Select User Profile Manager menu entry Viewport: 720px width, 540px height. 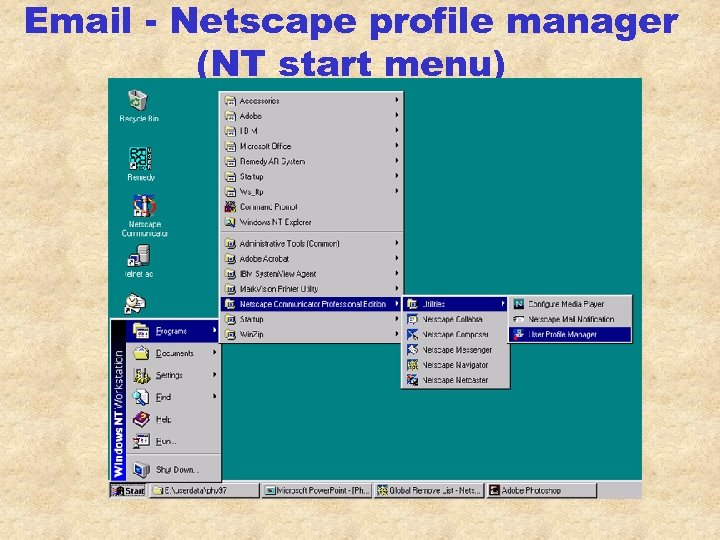click(570, 334)
